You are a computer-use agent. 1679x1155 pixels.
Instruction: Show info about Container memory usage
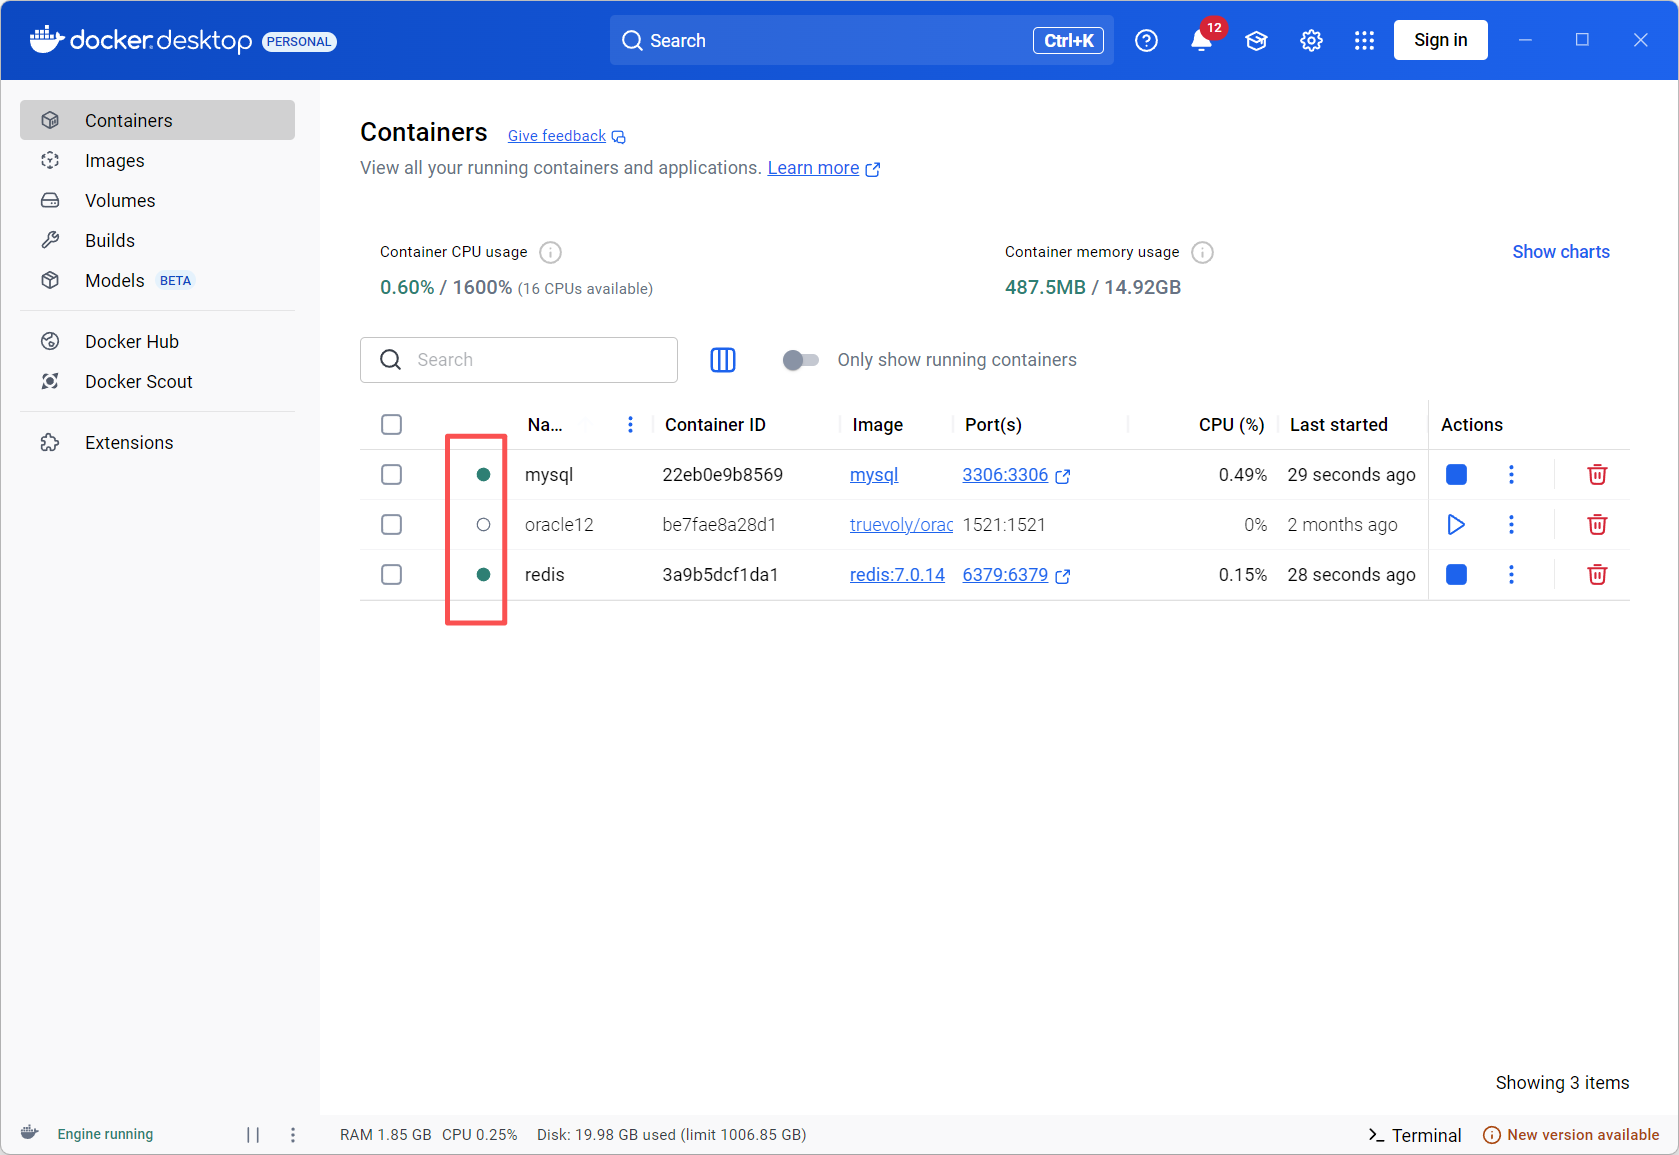click(1202, 252)
